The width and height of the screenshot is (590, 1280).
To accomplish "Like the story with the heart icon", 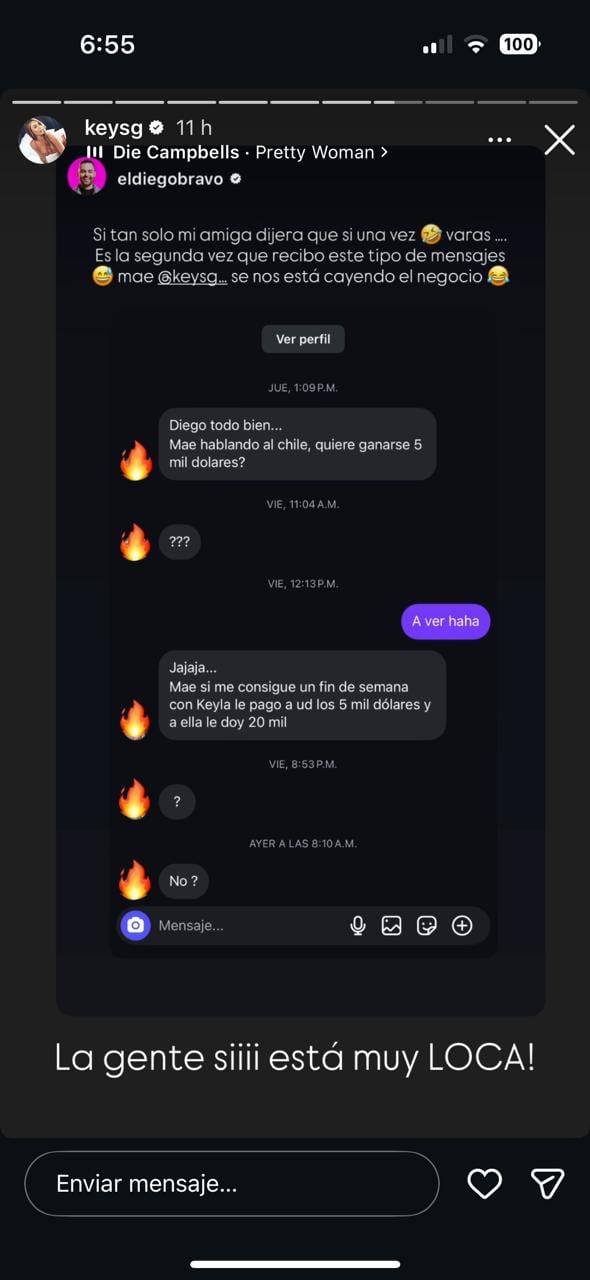I will [485, 1184].
